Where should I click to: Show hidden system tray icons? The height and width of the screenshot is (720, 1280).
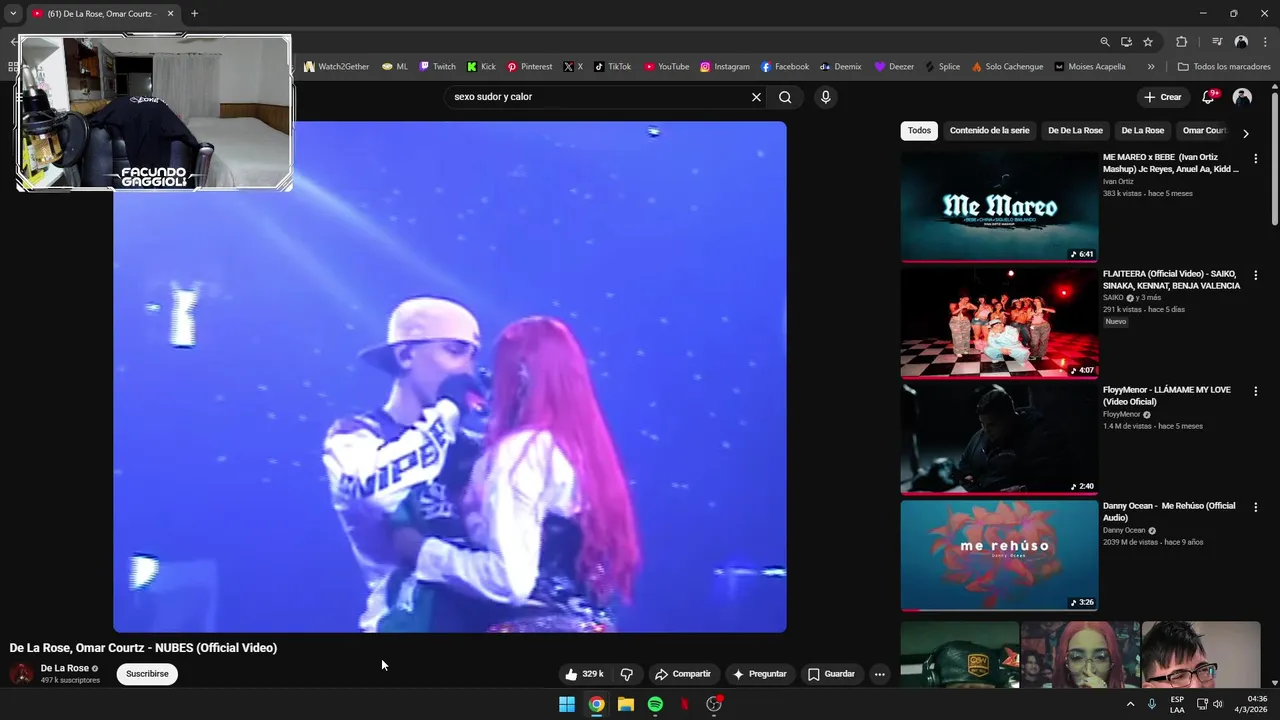tap(1131, 704)
